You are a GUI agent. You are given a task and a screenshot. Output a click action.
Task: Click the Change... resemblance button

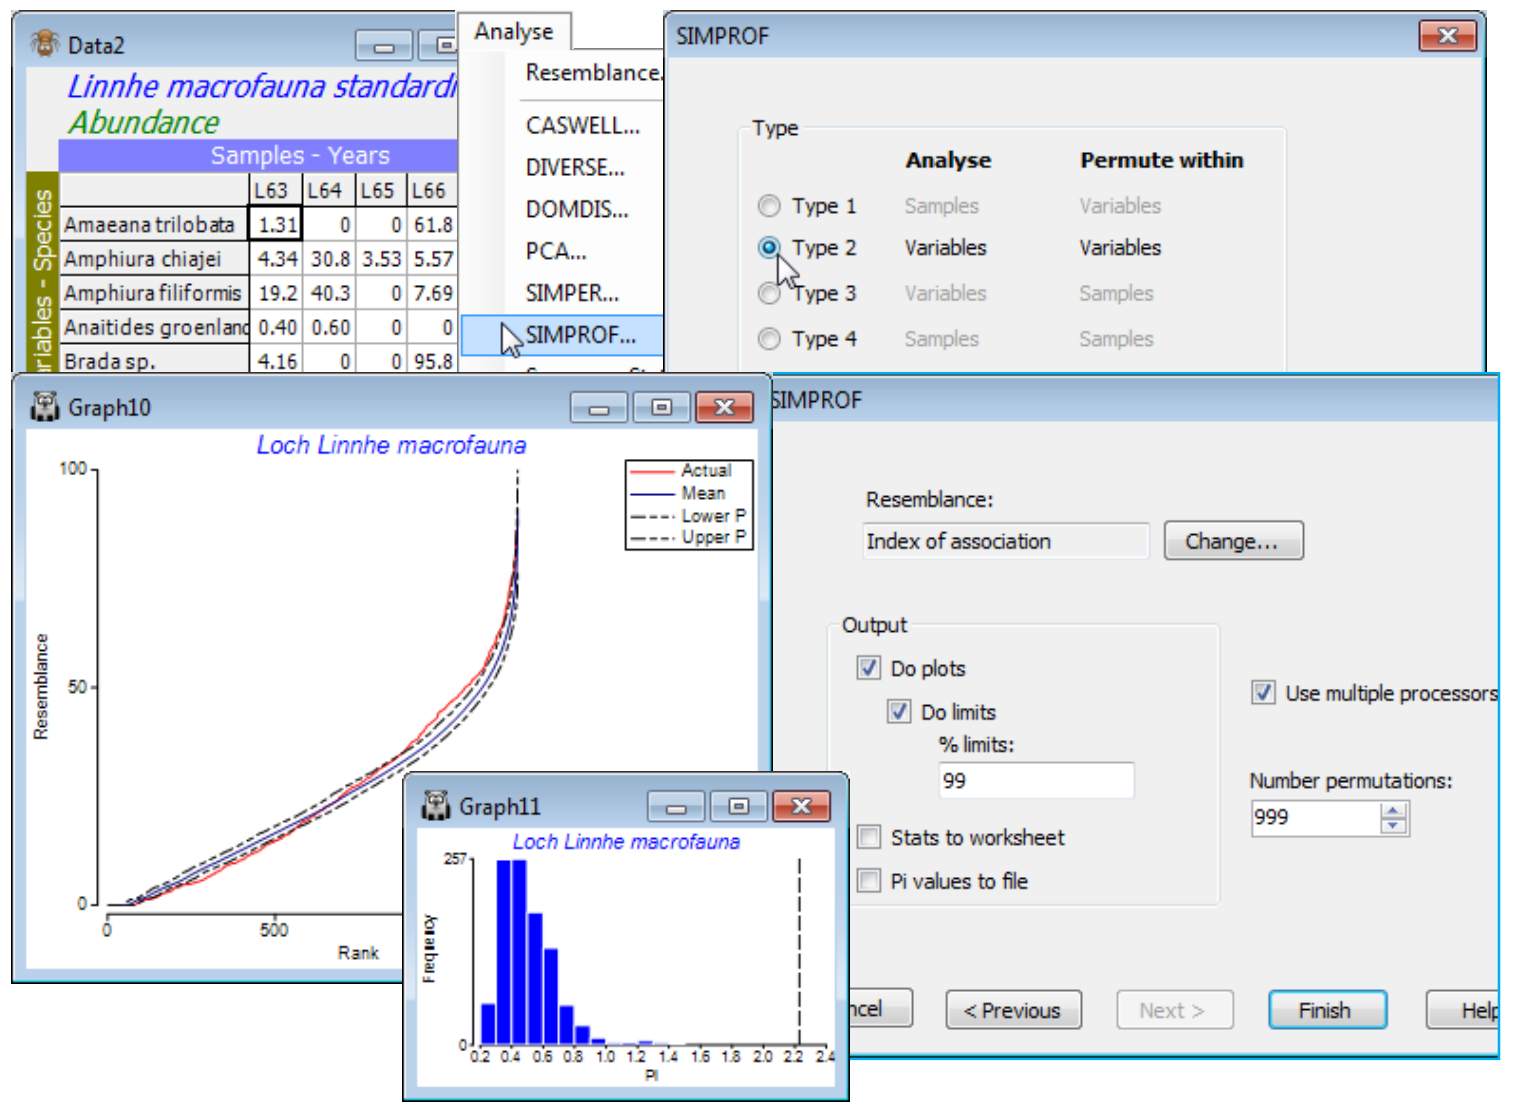click(1233, 541)
